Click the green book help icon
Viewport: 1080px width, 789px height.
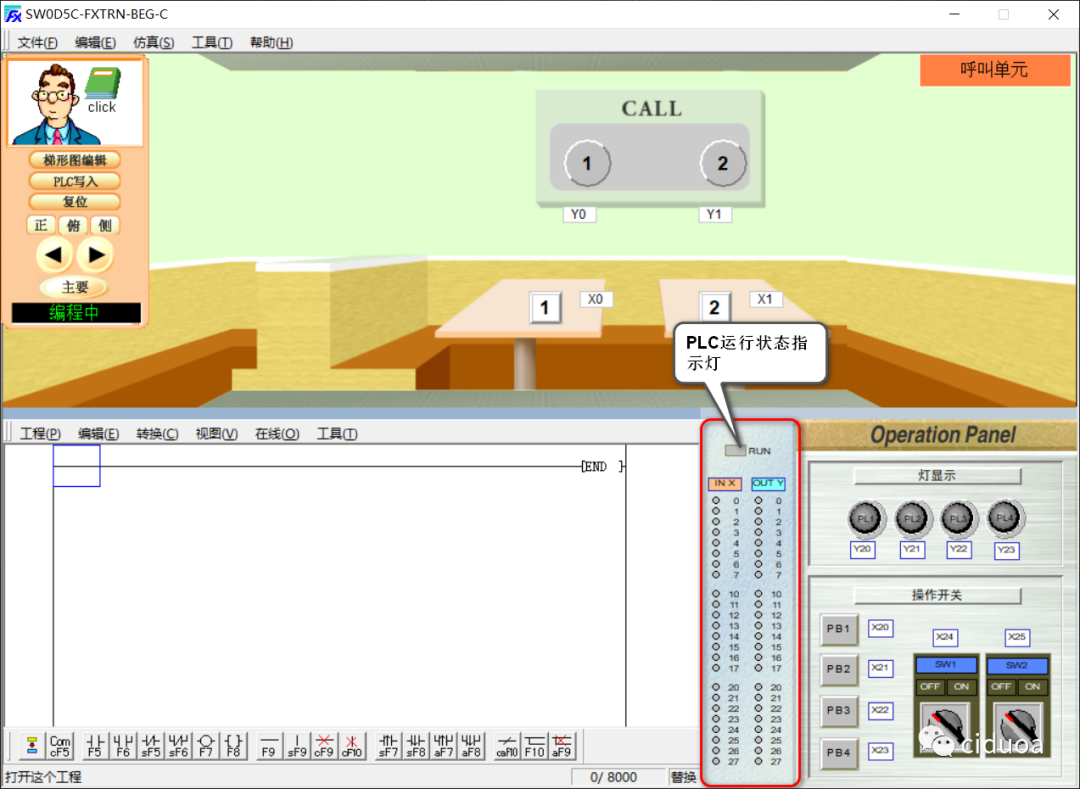click(102, 84)
